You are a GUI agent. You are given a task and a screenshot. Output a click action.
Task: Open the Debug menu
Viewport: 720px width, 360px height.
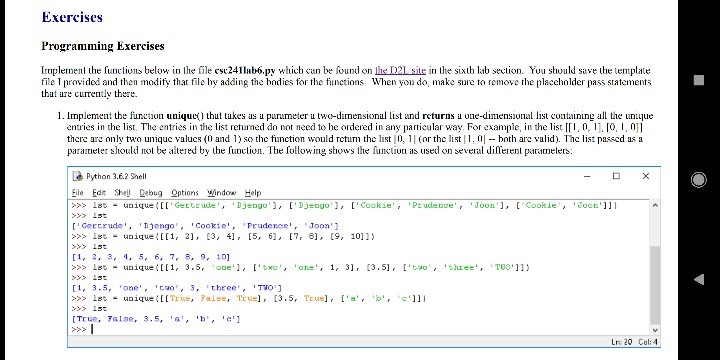(x=151, y=193)
